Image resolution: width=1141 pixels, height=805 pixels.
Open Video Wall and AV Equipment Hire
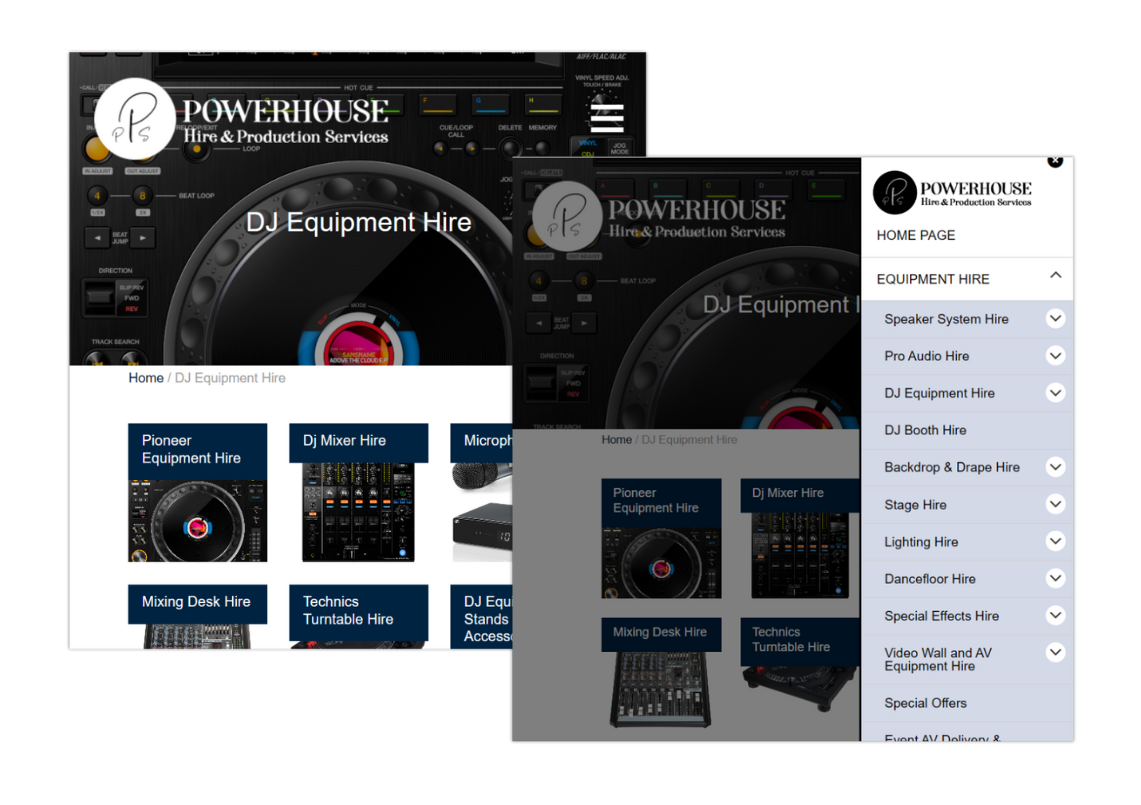tap(937, 659)
